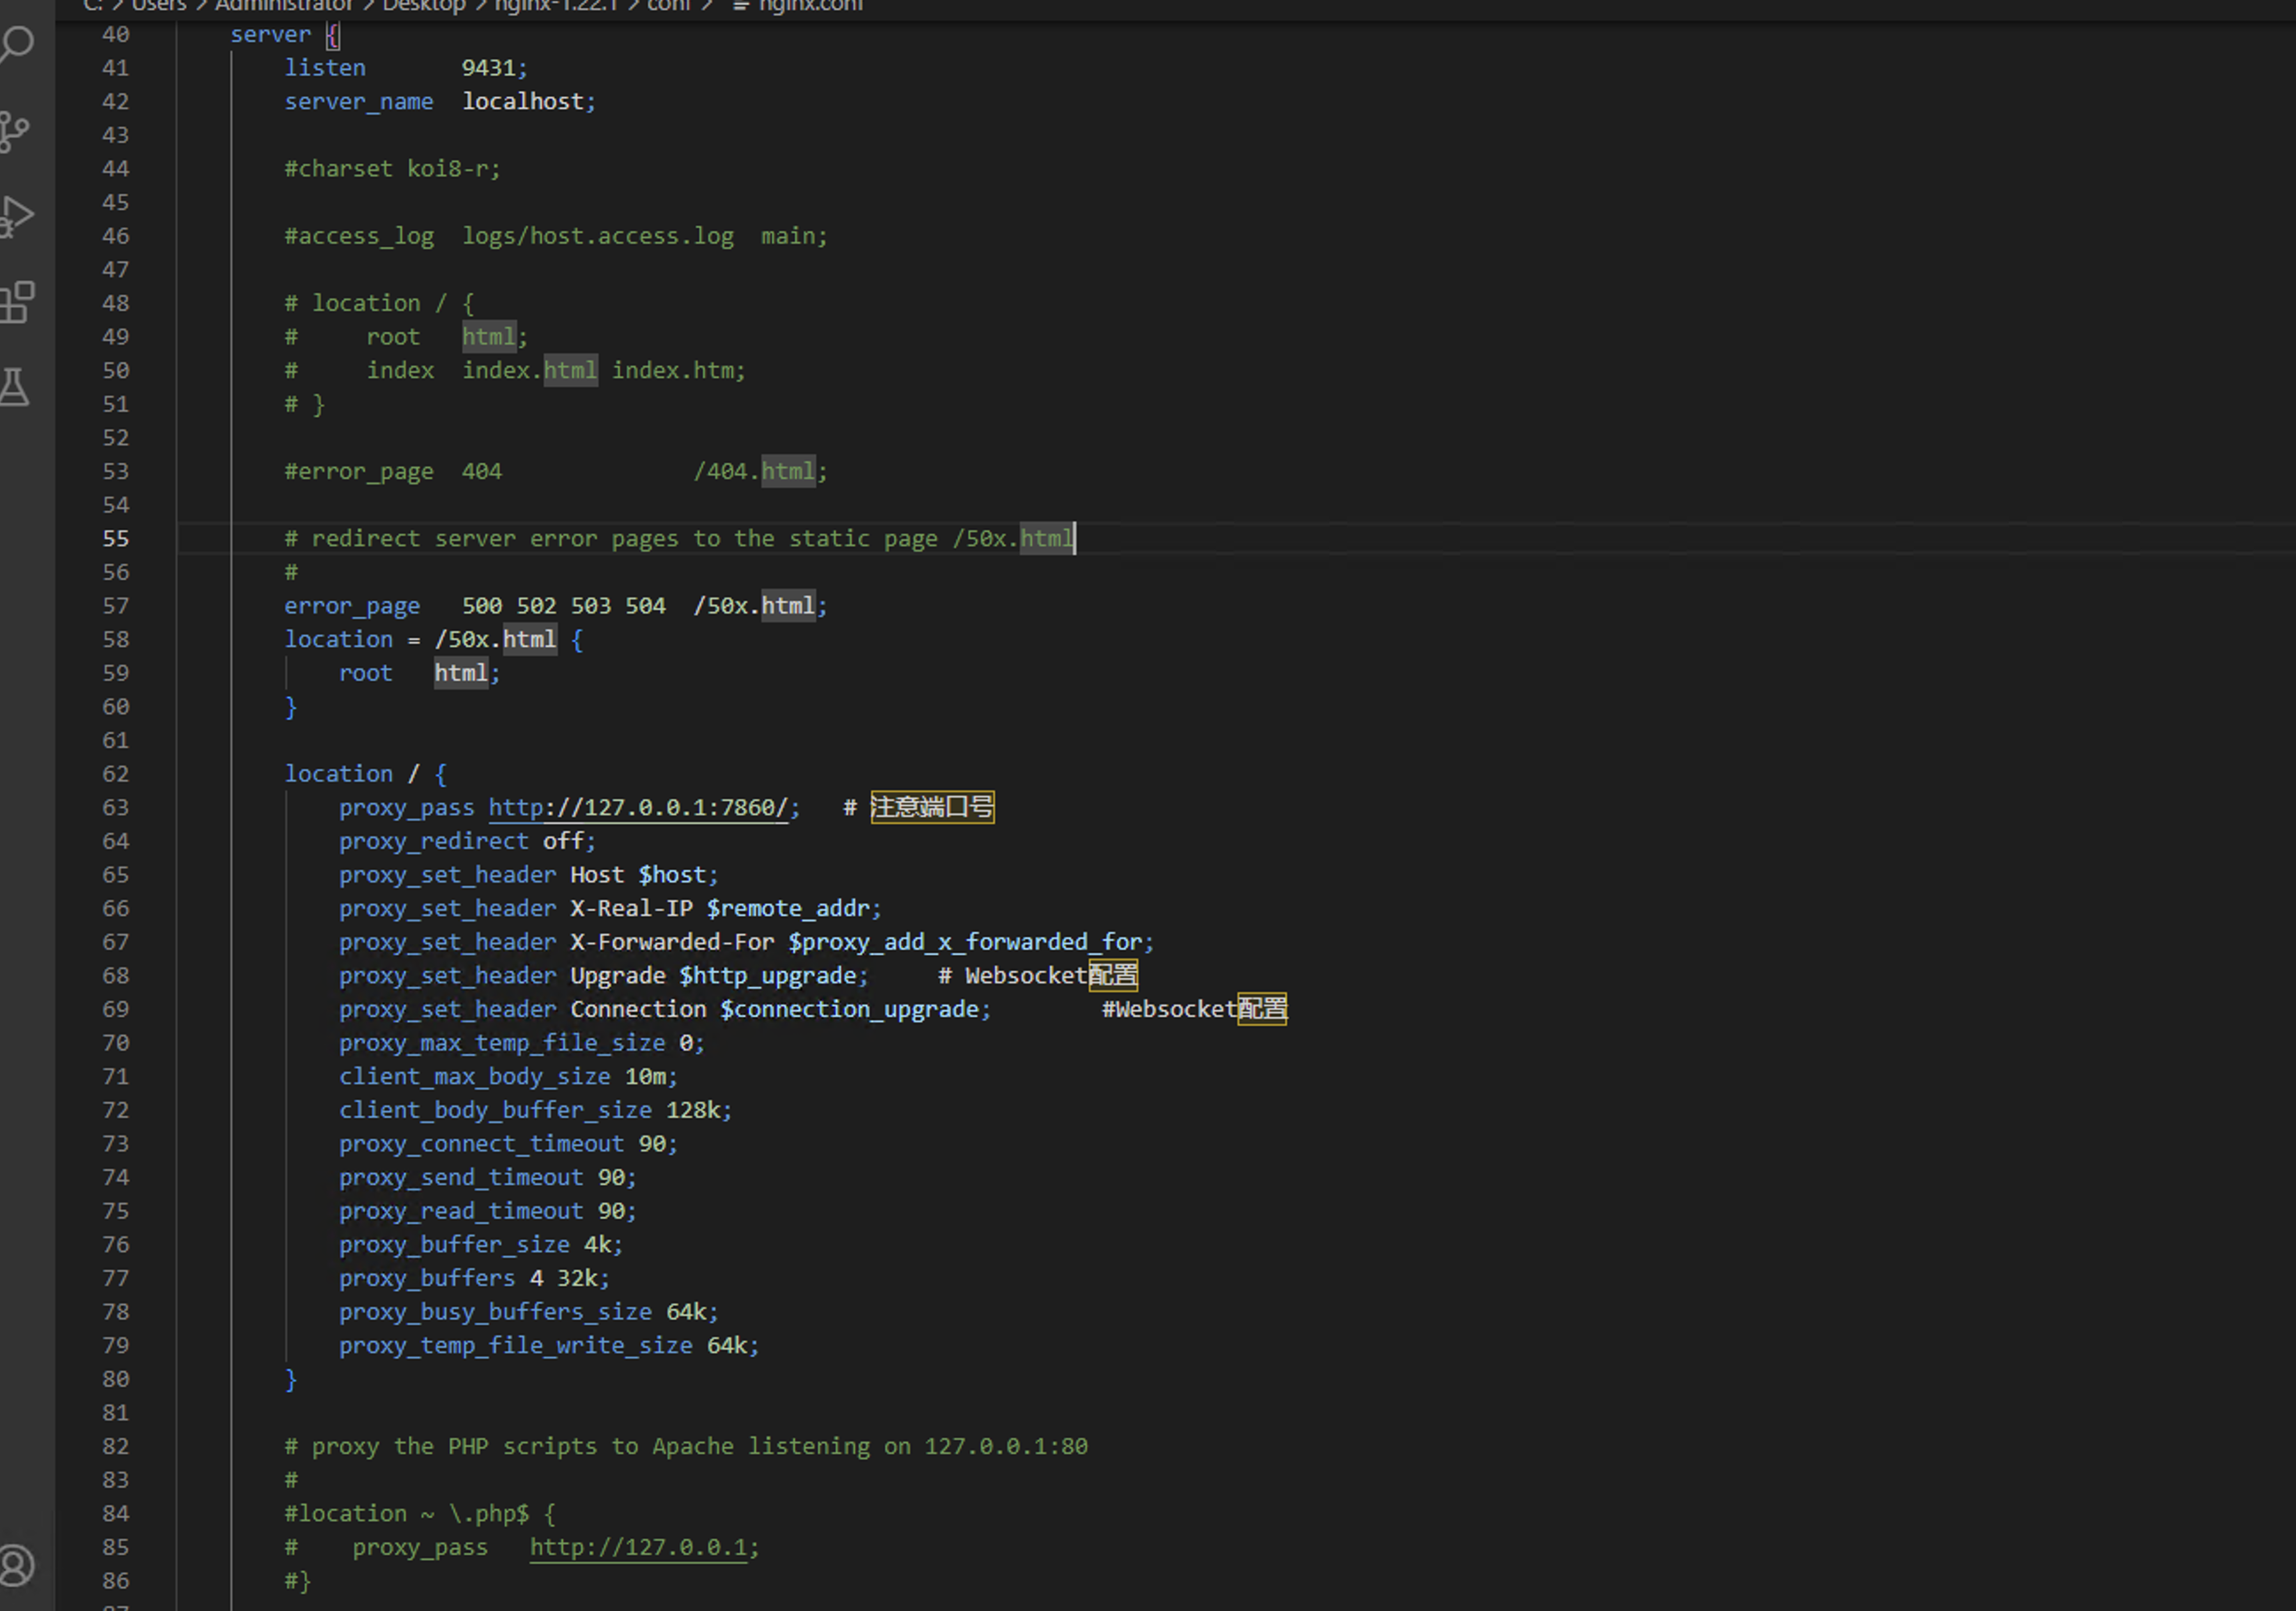The width and height of the screenshot is (2296, 1611).
Task: Click the highlighted Chinese comment on line 63
Action: click(x=931, y=808)
